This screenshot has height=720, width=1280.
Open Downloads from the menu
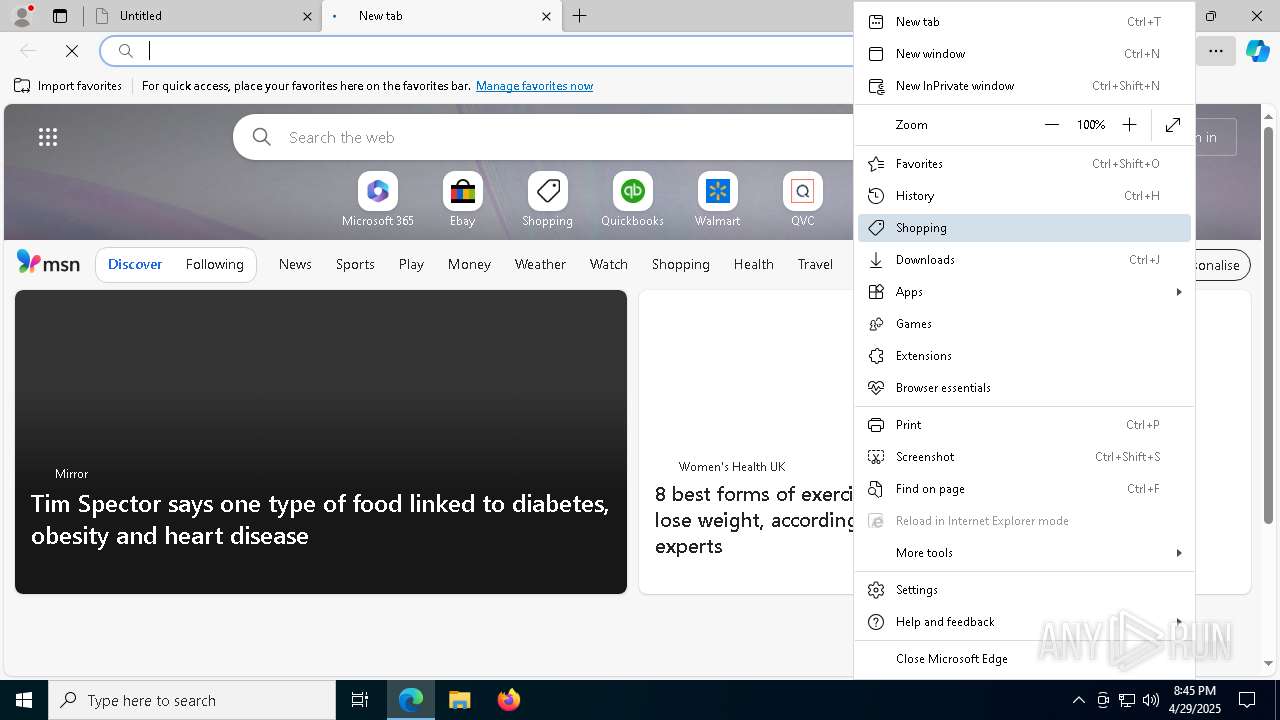tap(1024, 260)
